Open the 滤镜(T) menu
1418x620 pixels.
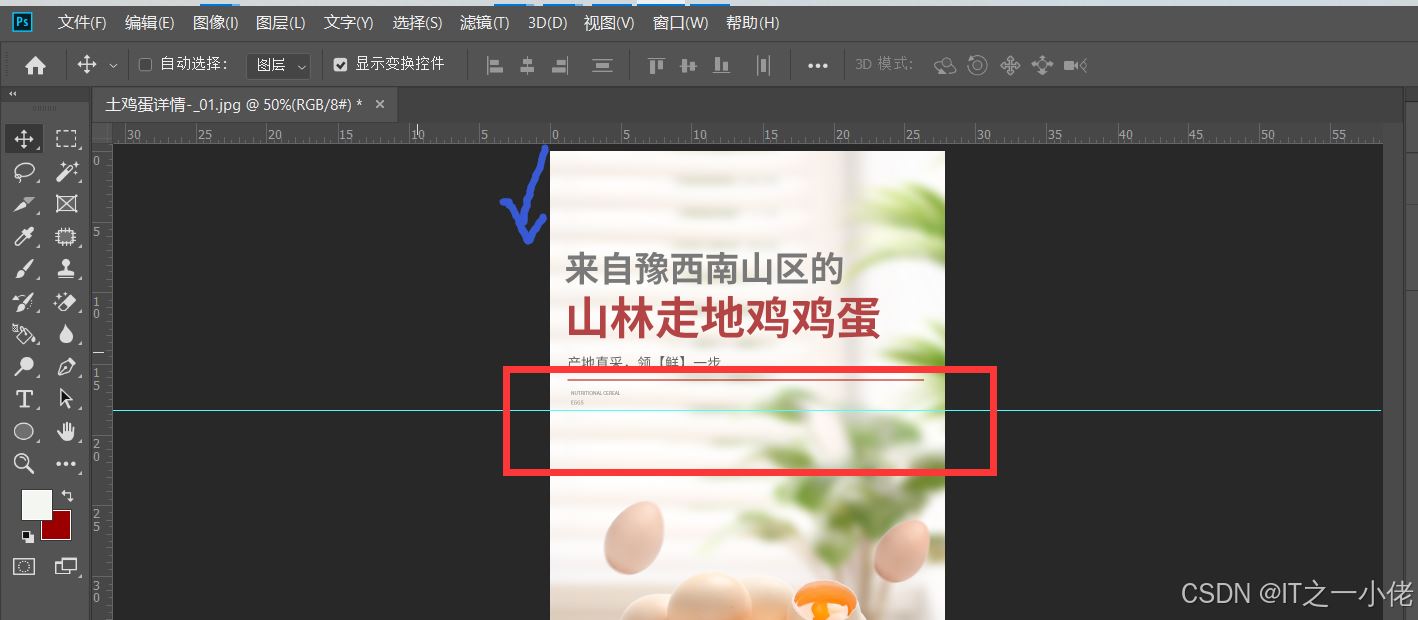point(484,22)
